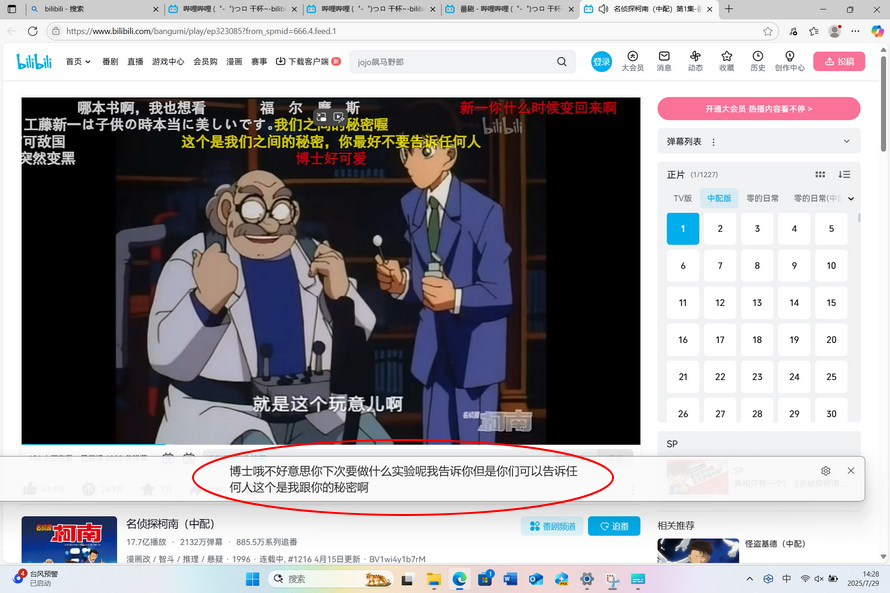Select episode 25
890x593 pixels.
click(x=831, y=377)
